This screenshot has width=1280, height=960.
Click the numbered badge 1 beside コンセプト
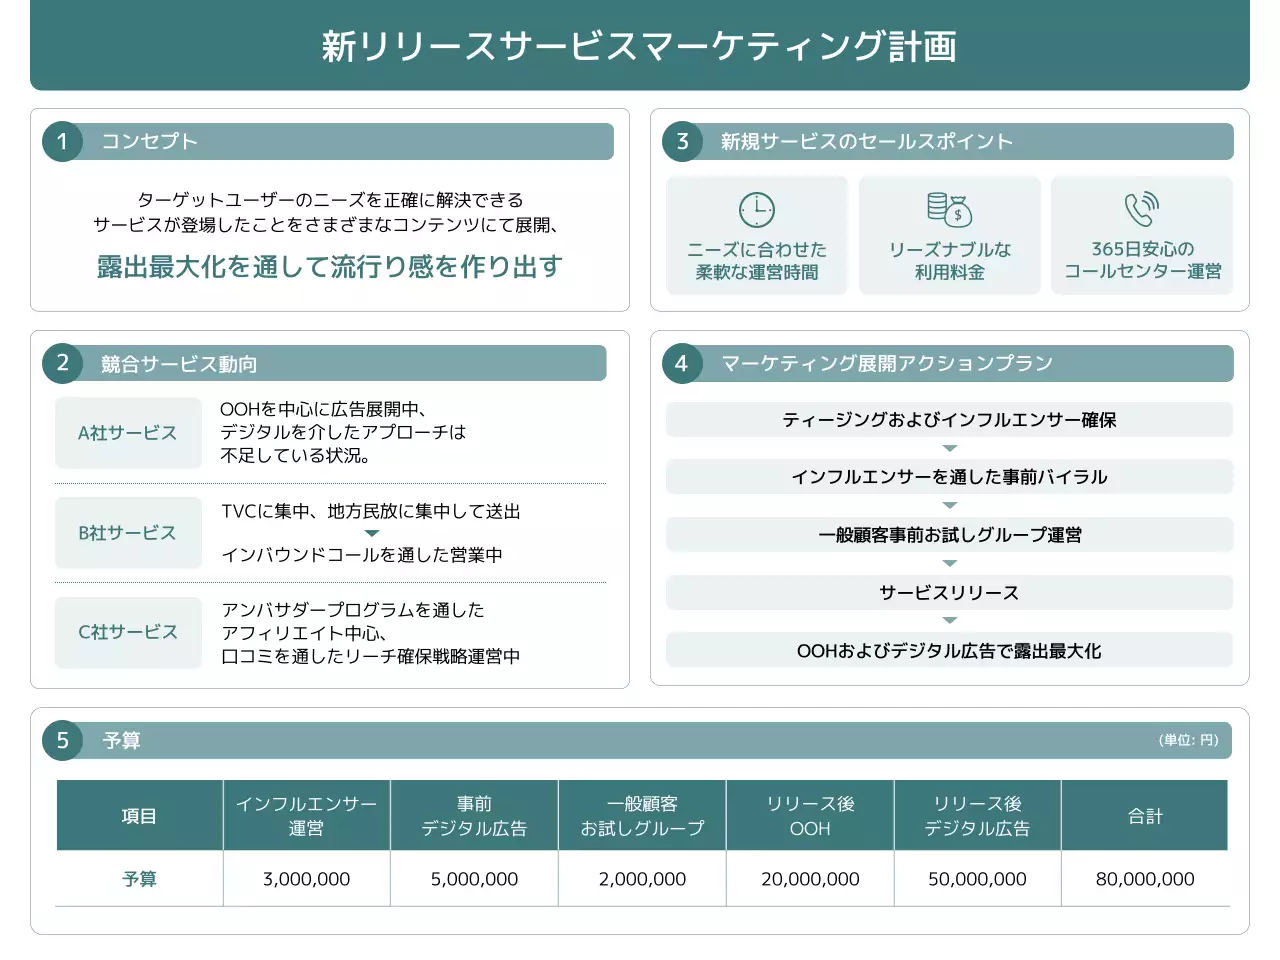[x=62, y=141]
